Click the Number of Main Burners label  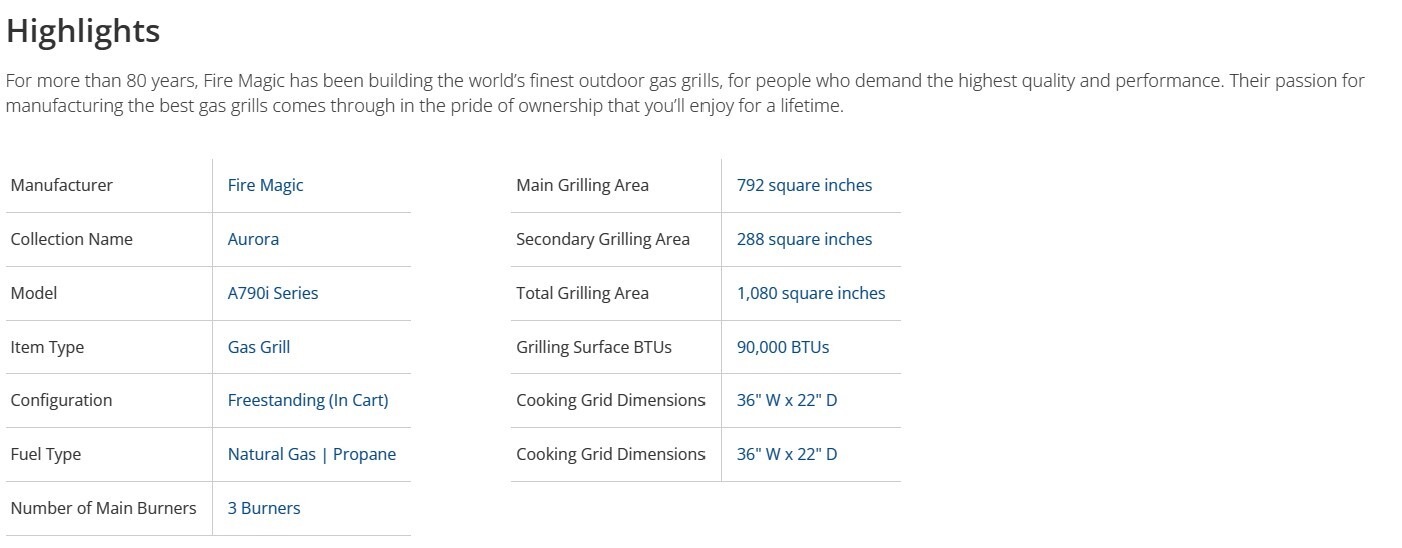coord(103,508)
